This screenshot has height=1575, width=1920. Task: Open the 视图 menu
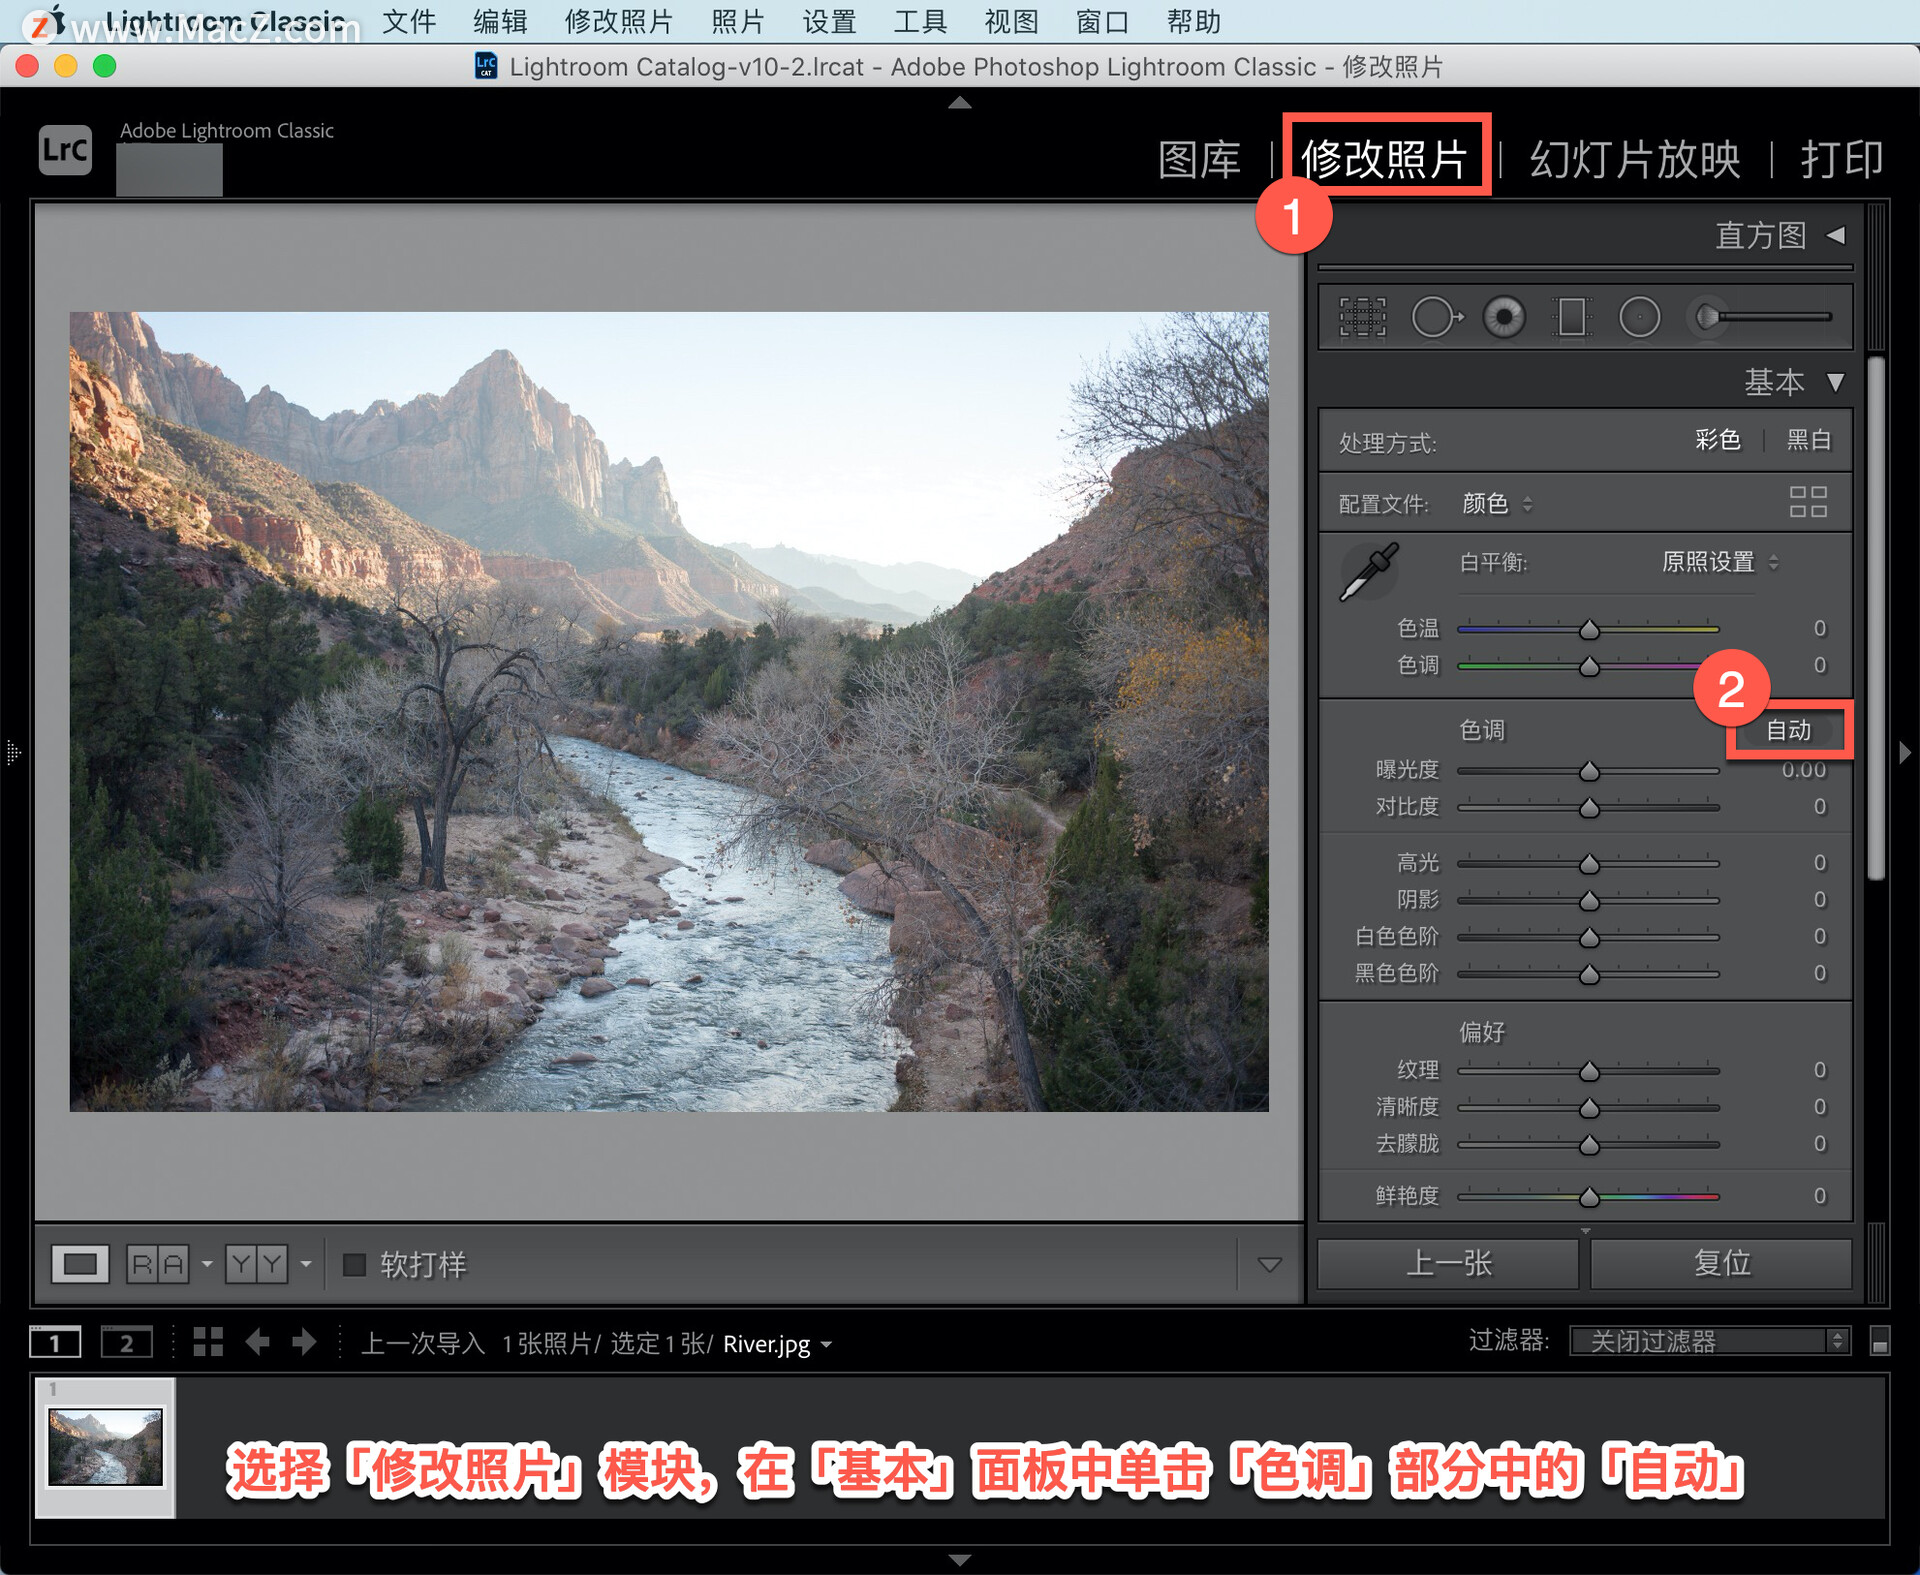click(x=1011, y=21)
